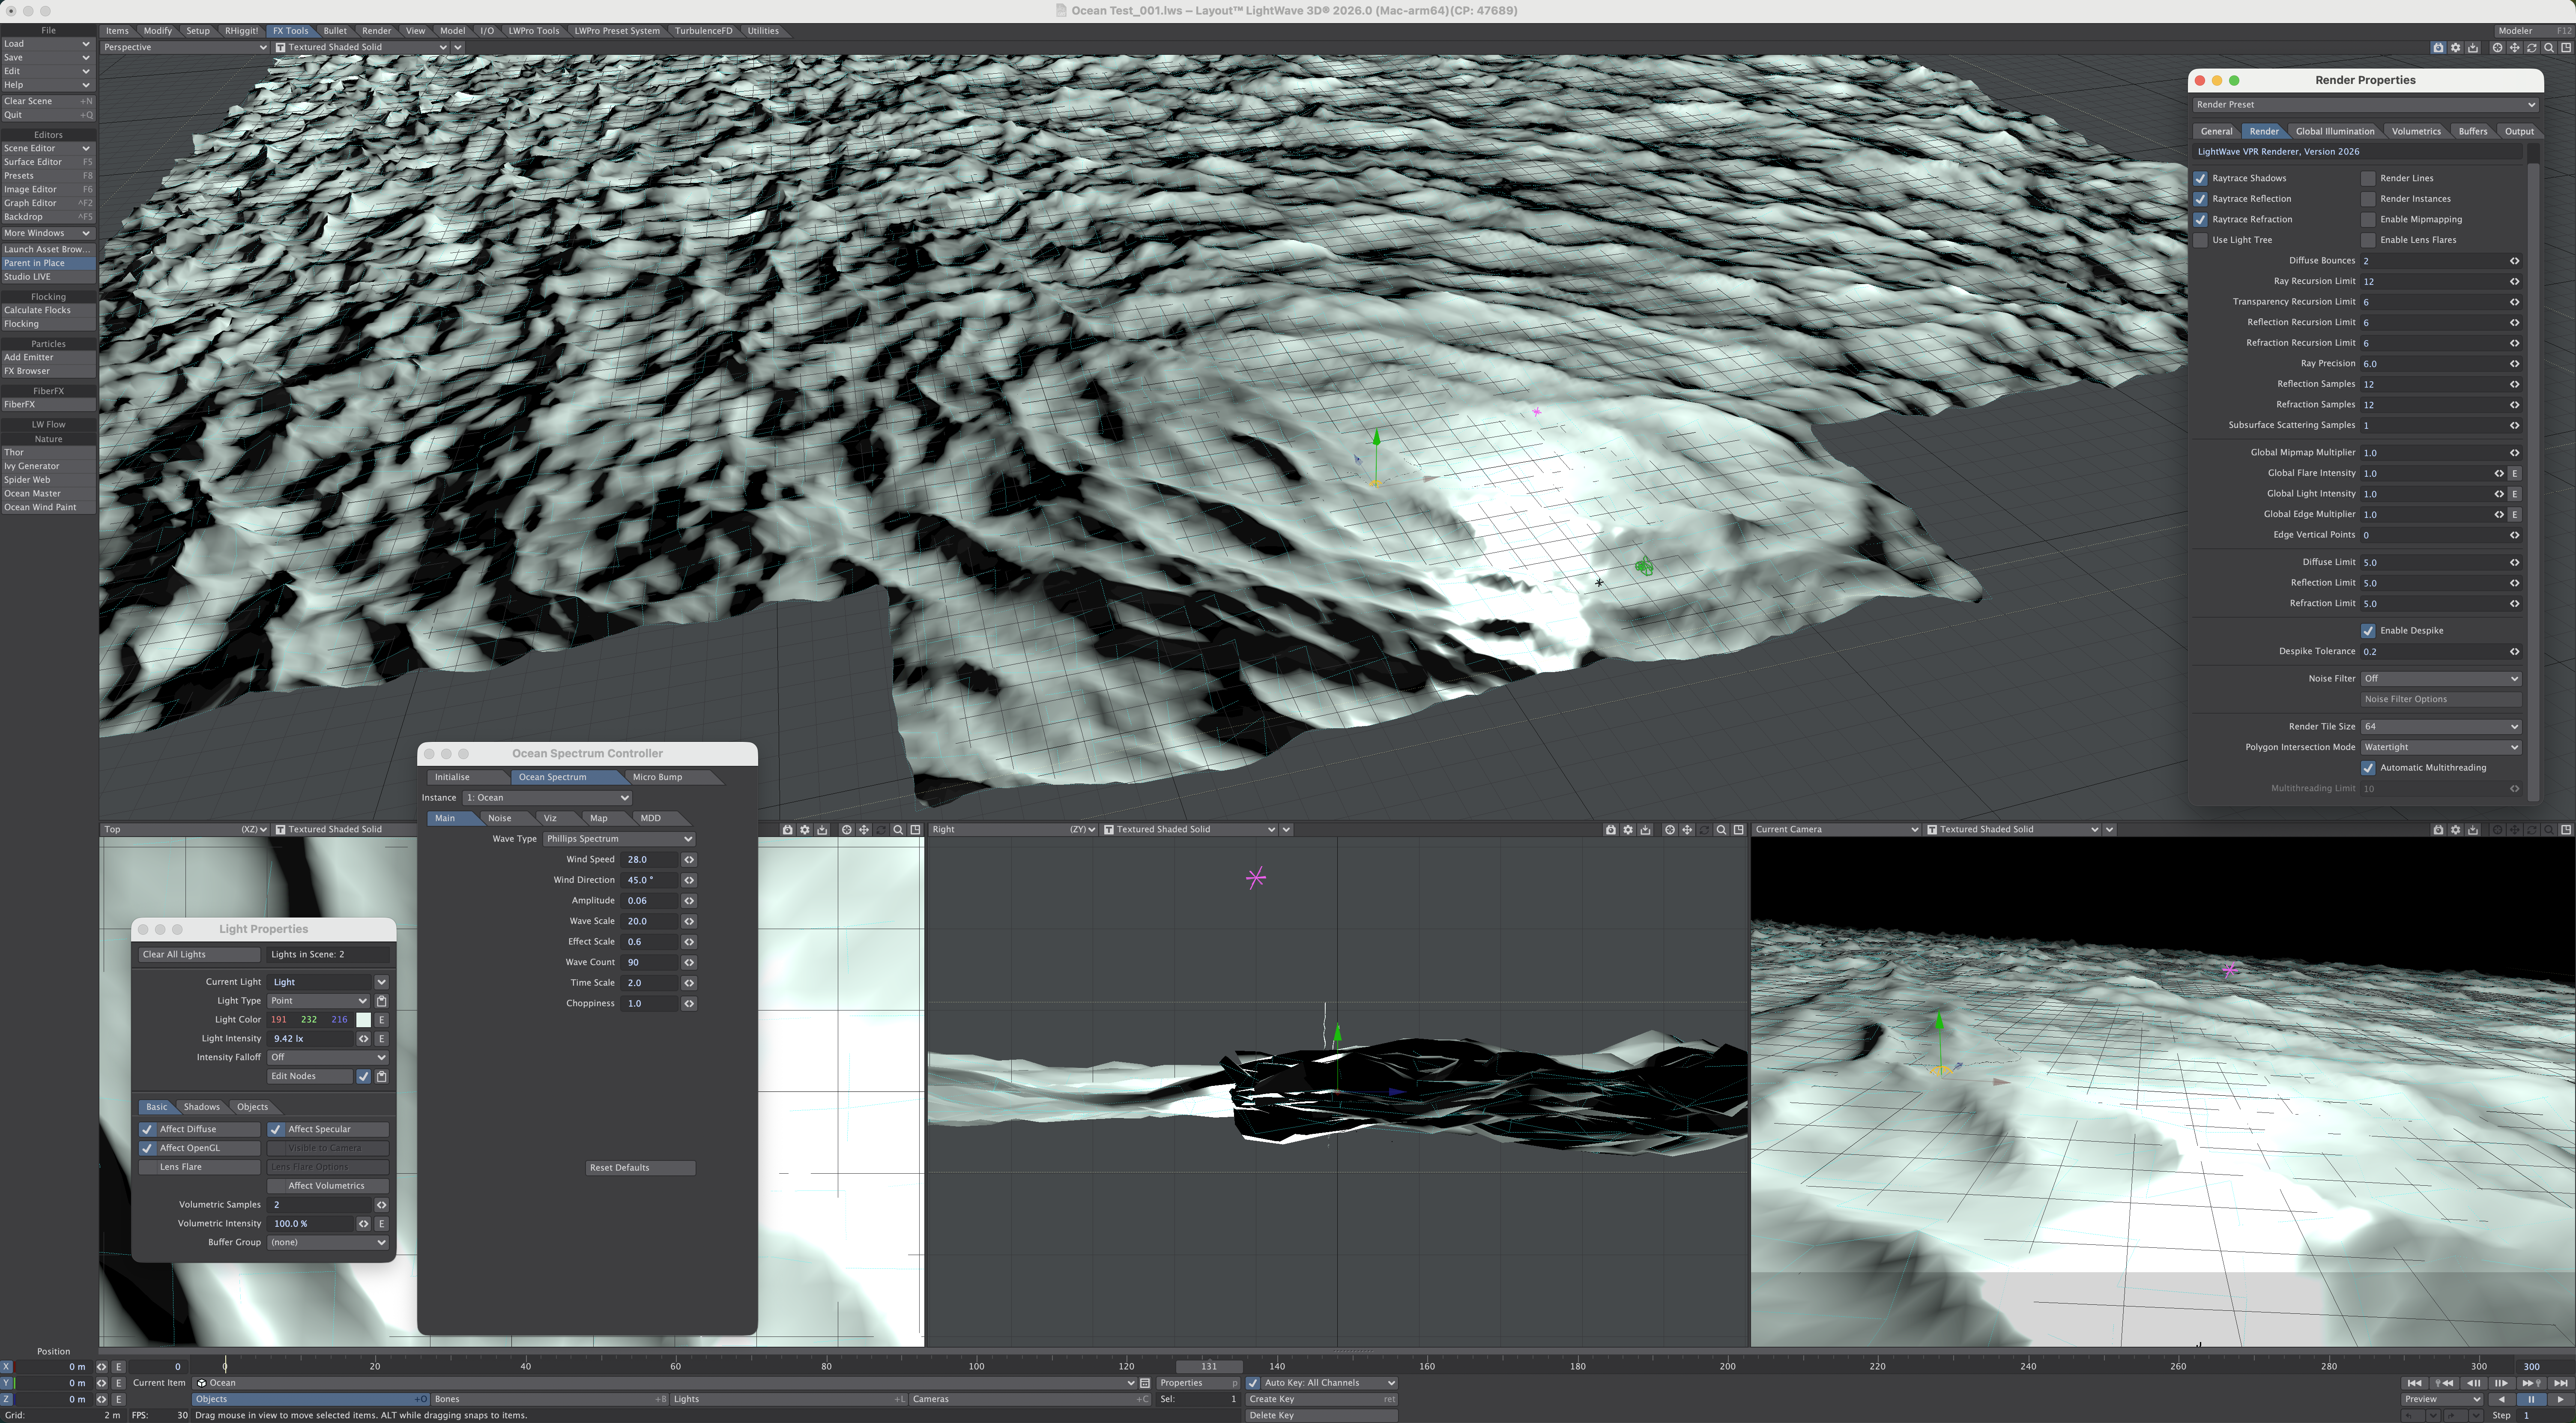The width and height of the screenshot is (2576, 1423).
Task: Open the Wave Type Phillips Spectrum dropdown
Action: (619, 839)
